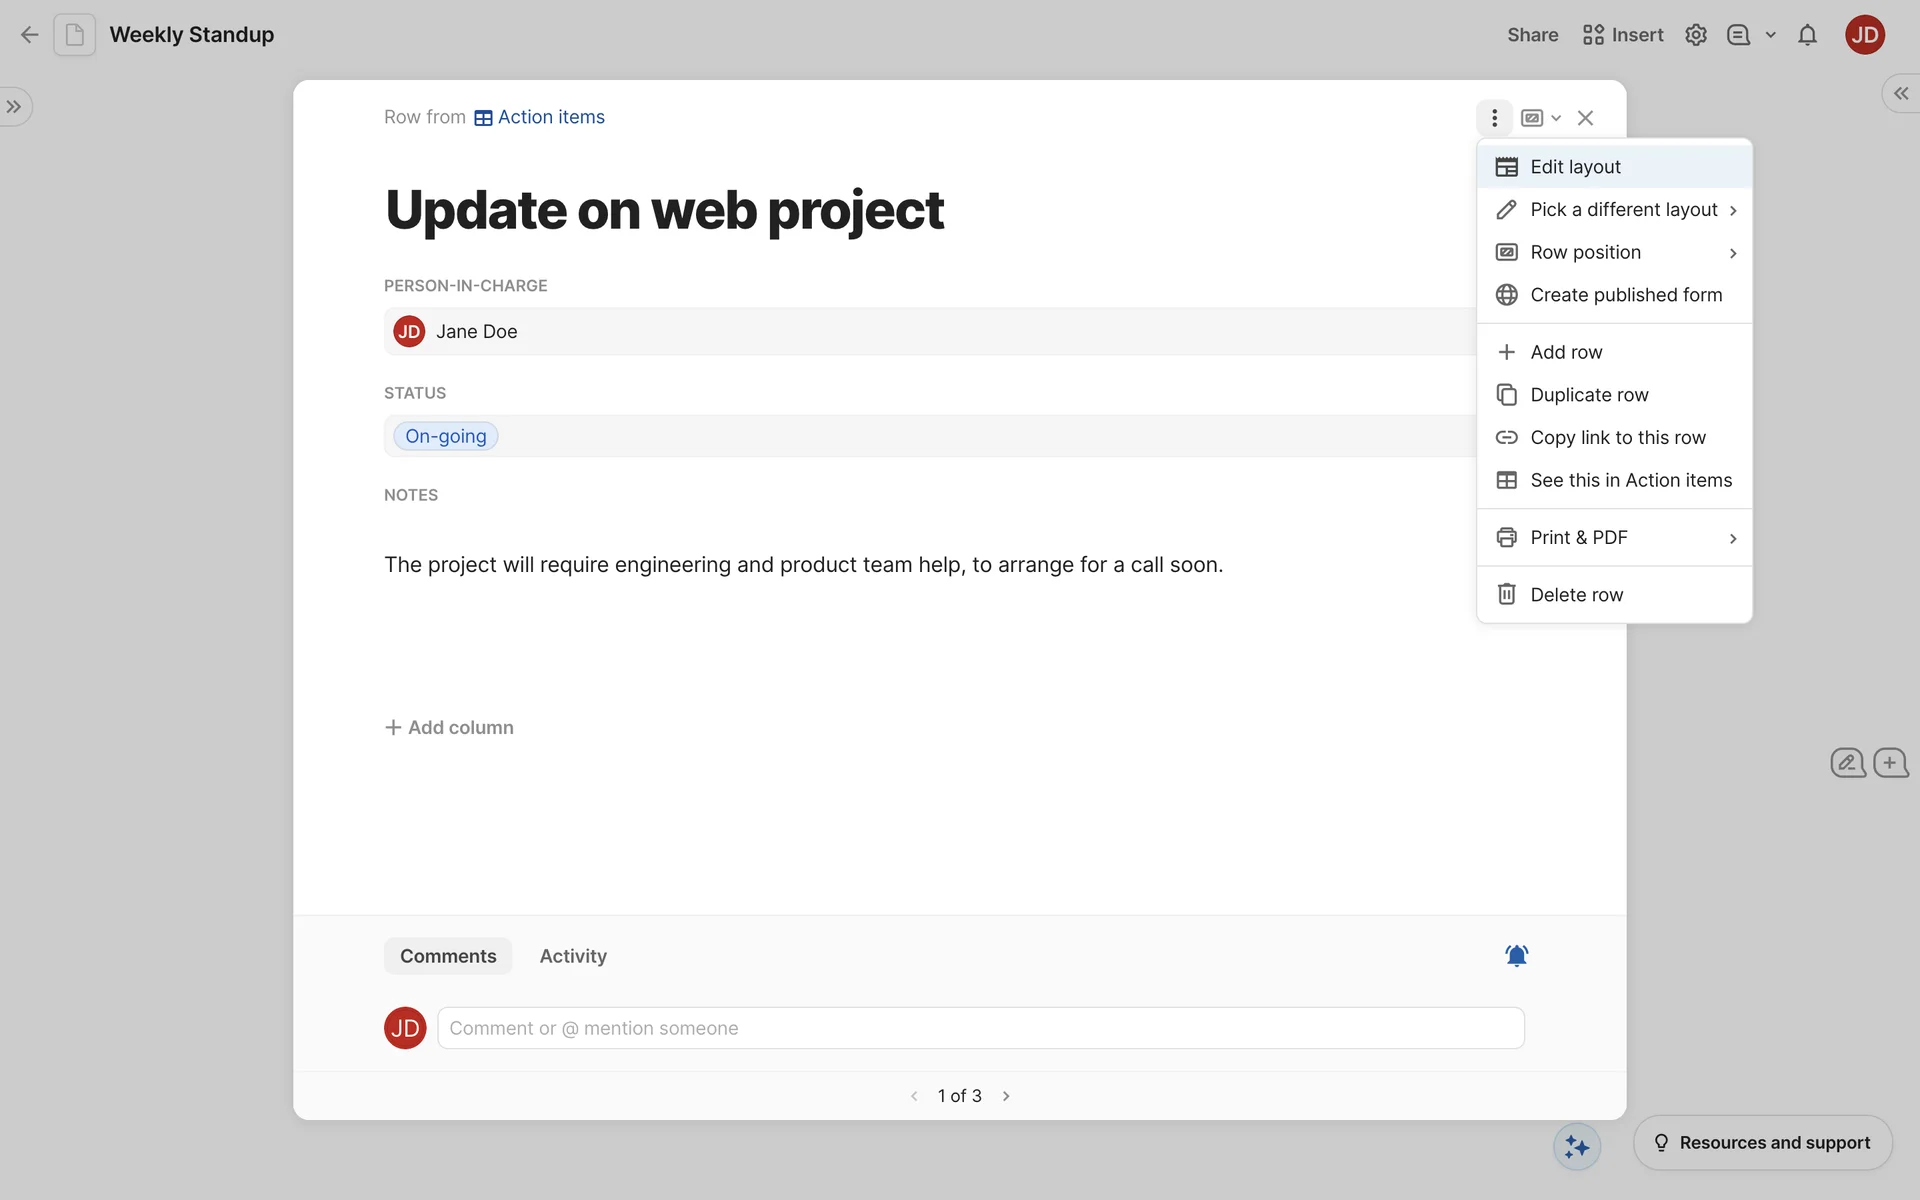Choose Duplicate row in the menu
The height and width of the screenshot is (1200, 1920).
1589,395
